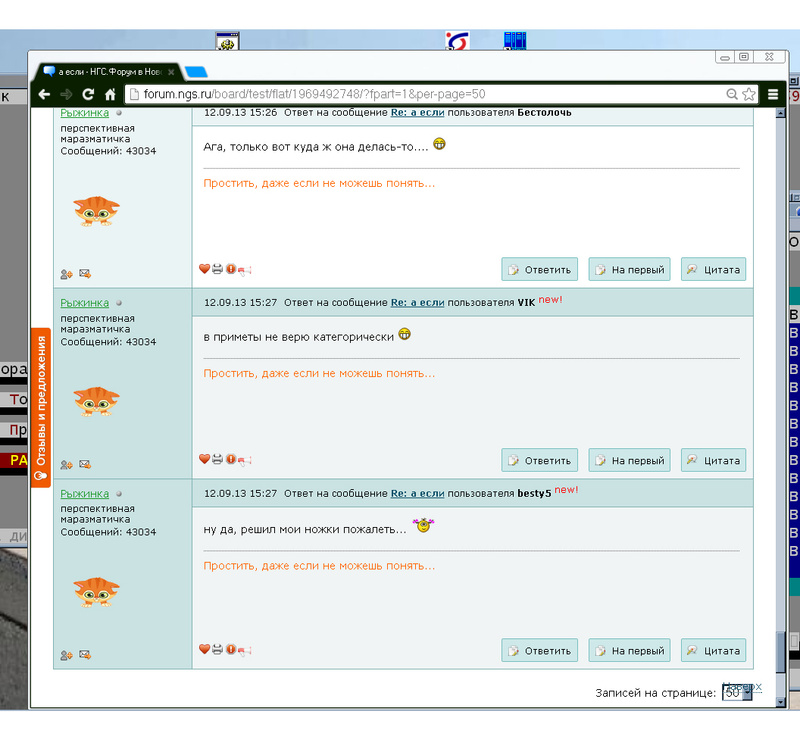This screenshot has width=800, height=745.
Task: Add friend icon beside the reply to besty5
Action: [66, 655]
